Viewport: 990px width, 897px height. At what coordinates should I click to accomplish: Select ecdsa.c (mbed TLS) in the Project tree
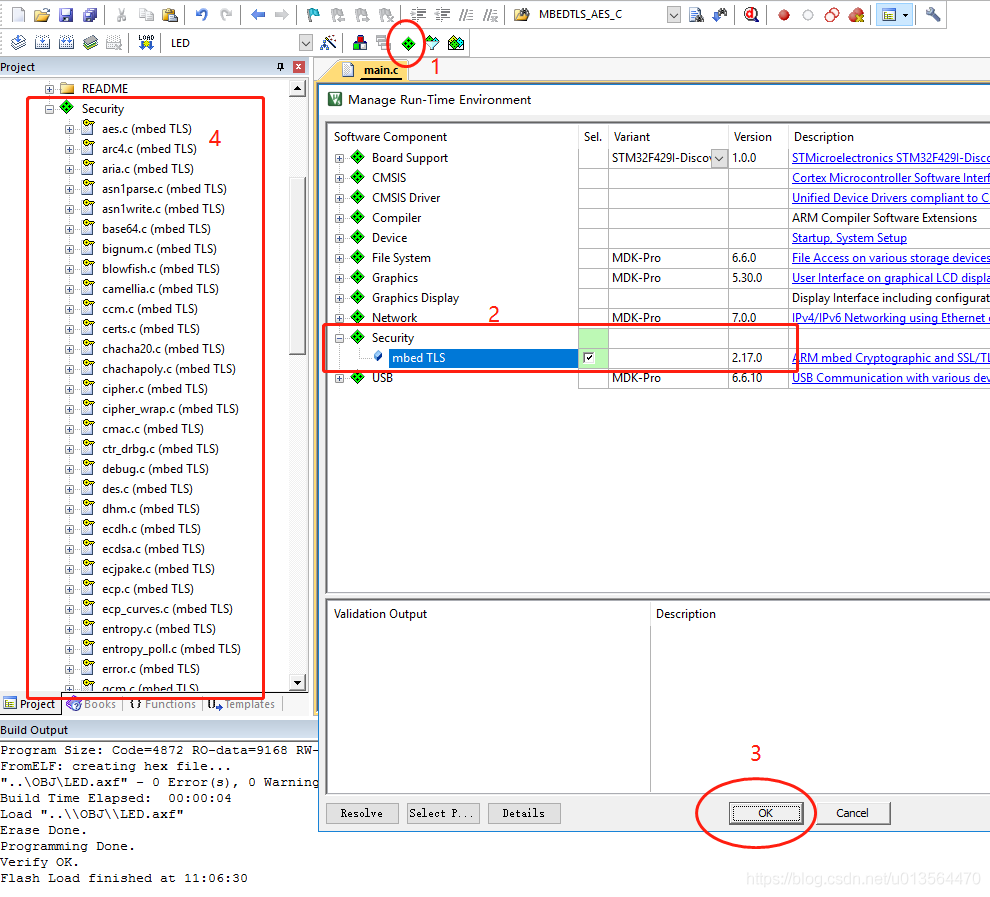point(153,549)
